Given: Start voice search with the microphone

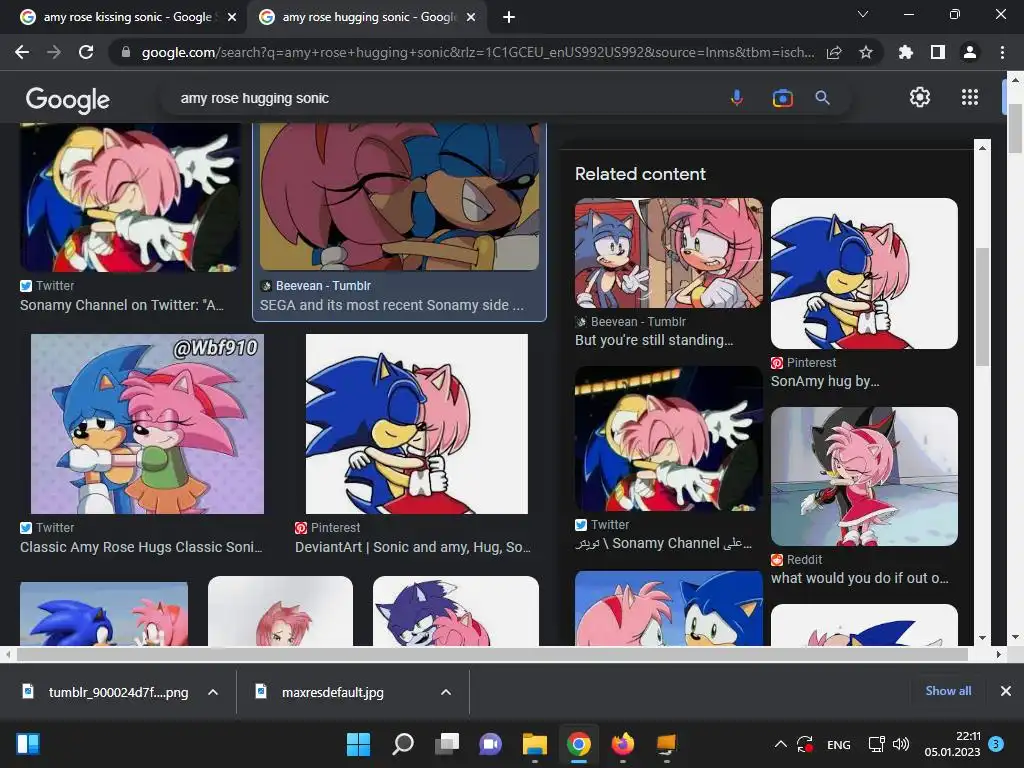Looking at the screenshot, I should click(x=737, y=98).
